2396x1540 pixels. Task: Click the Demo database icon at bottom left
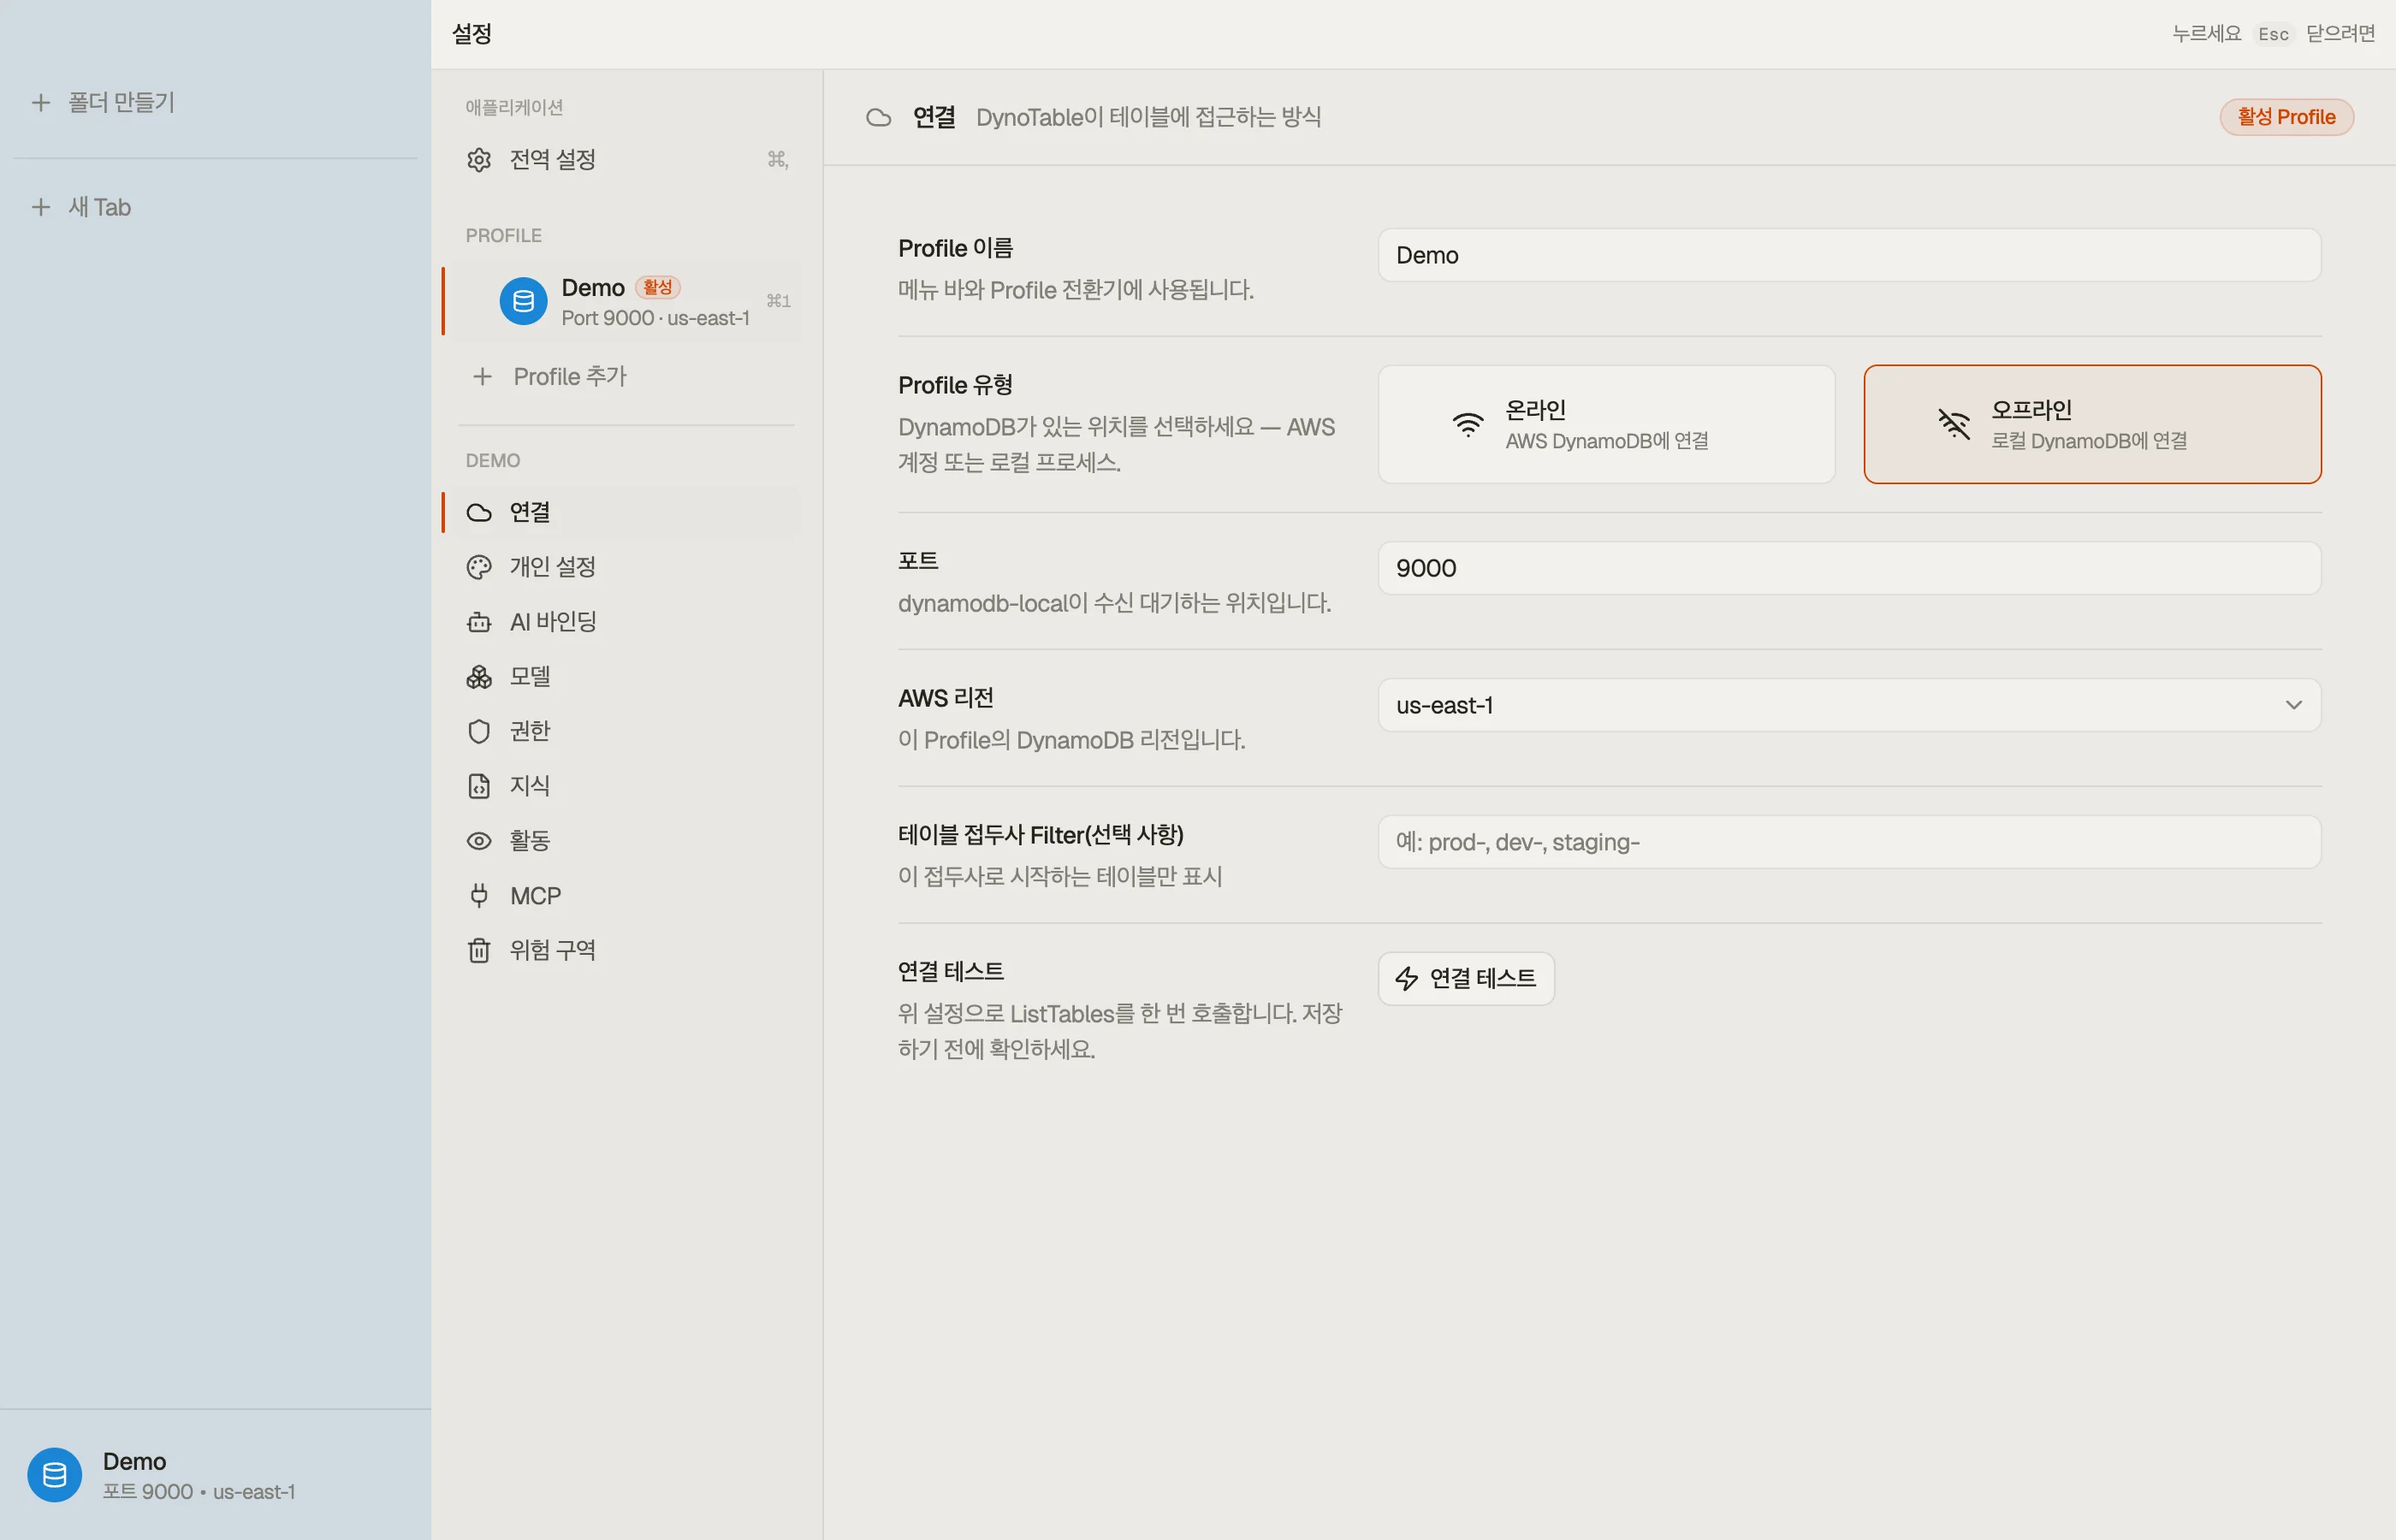click(x=54, y=1474)
